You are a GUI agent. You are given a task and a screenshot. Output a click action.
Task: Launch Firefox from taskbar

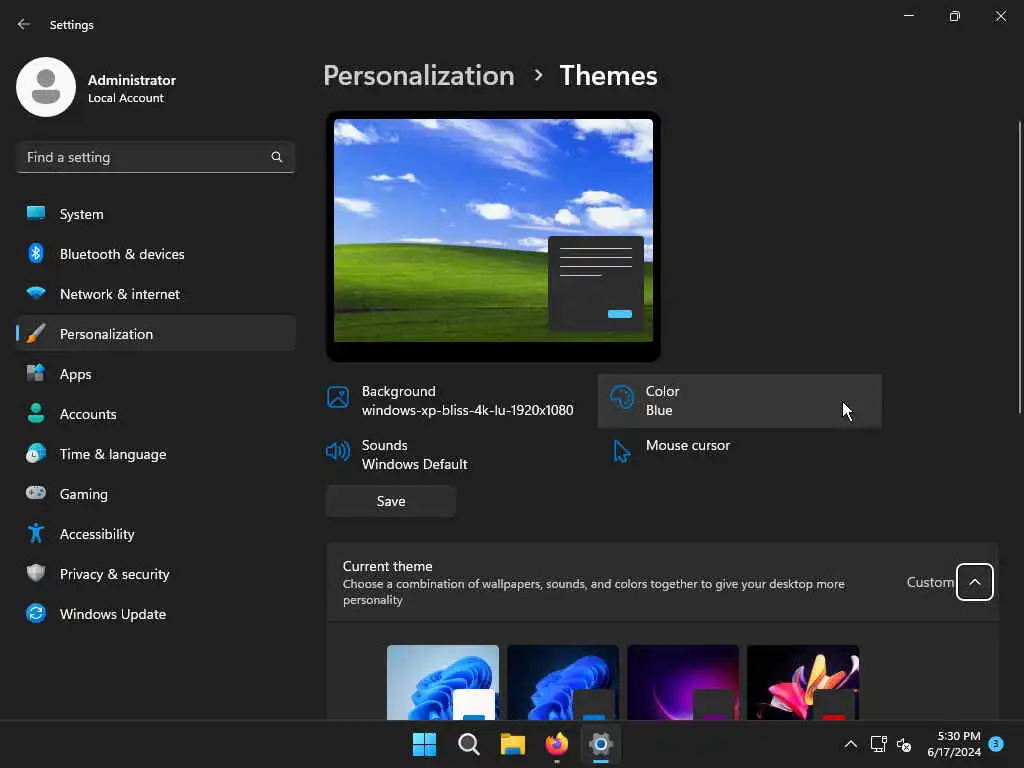coord(557,744)
